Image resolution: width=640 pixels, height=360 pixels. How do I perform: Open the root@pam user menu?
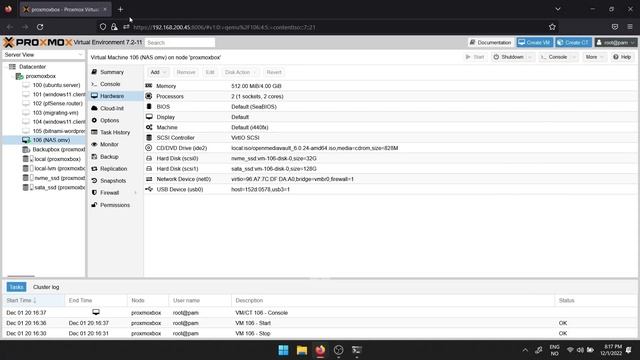tap(616, 42)
